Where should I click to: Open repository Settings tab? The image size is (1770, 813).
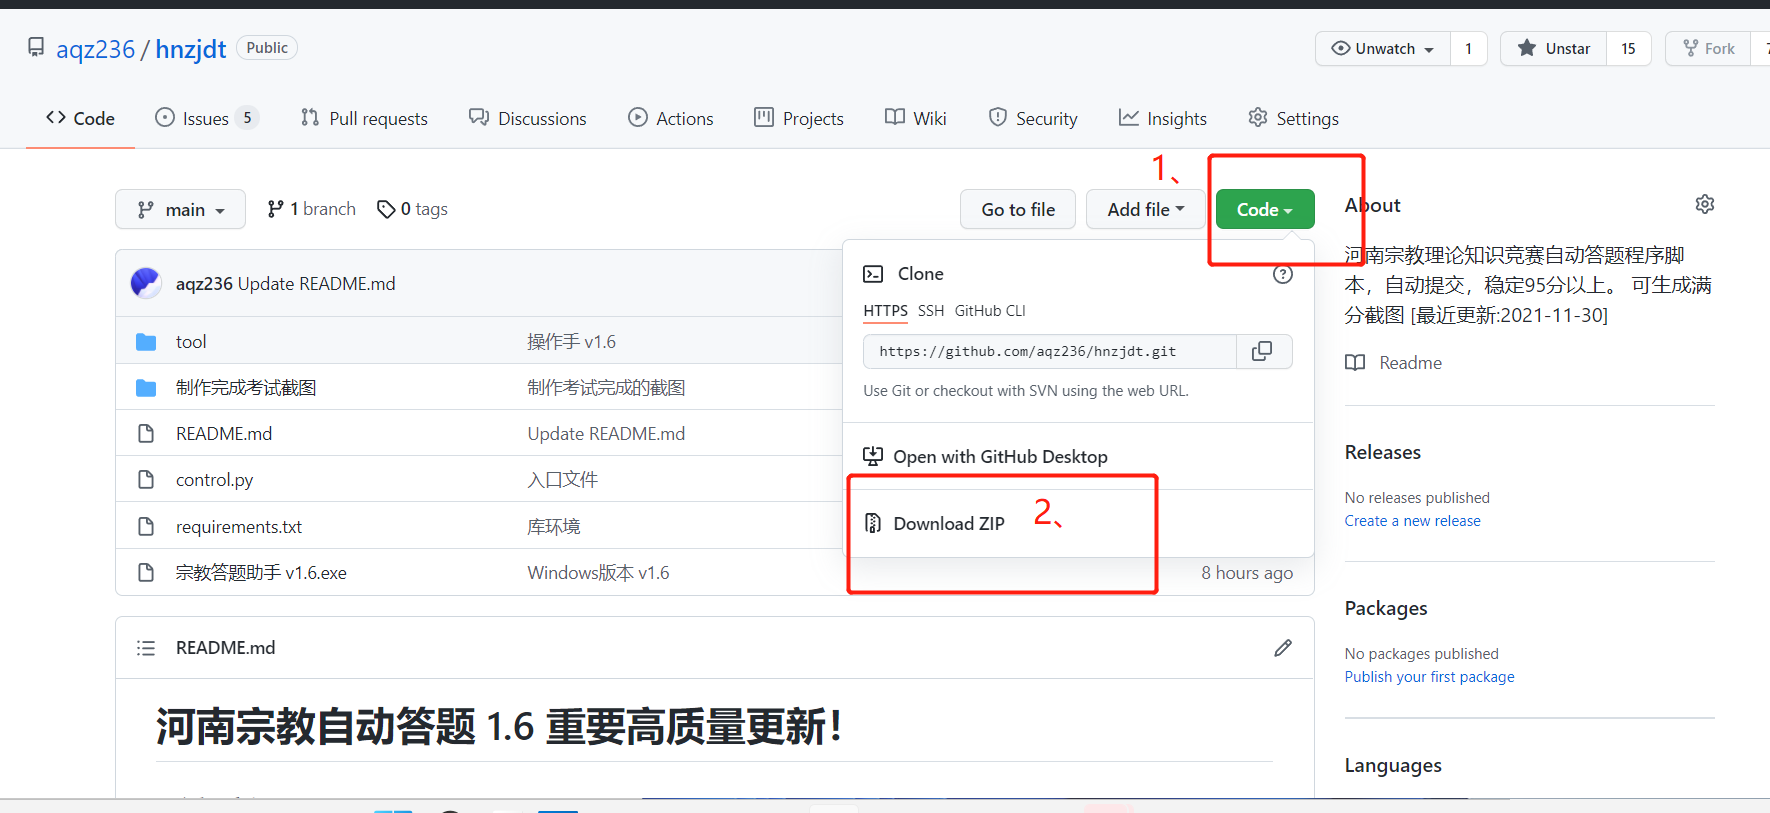[x=1293, y=118]
